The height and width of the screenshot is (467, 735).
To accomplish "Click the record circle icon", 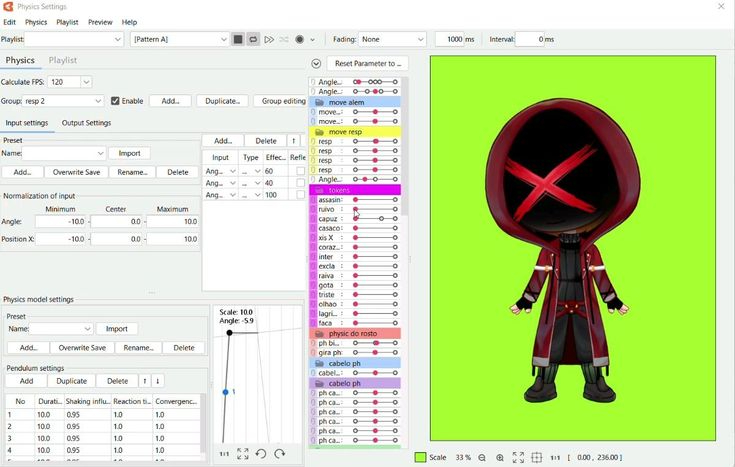I will click(299, 40).
